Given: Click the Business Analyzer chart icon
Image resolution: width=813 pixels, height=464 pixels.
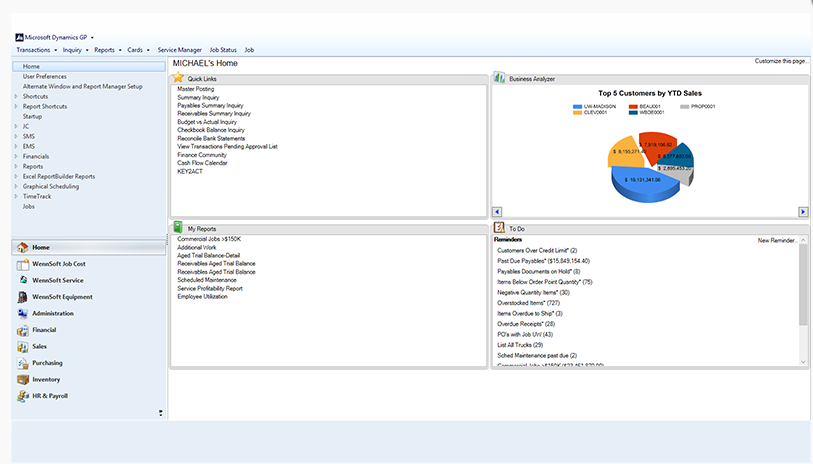Looking at the screenshot, I should click(499, 78).
